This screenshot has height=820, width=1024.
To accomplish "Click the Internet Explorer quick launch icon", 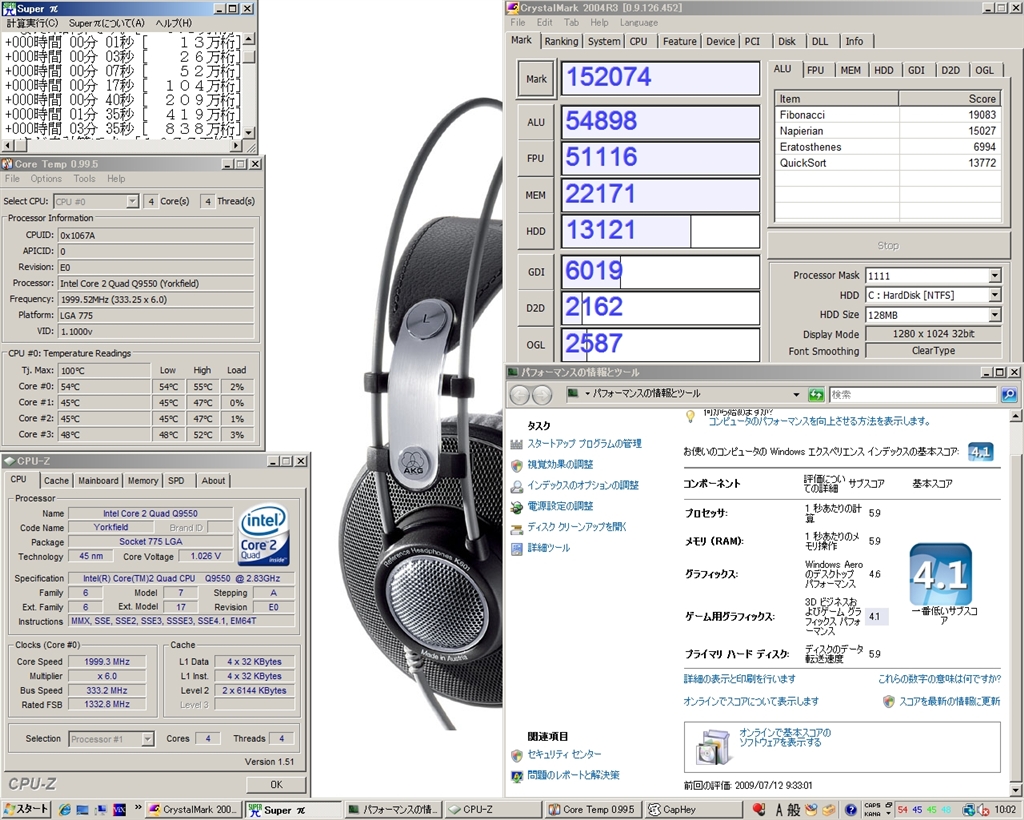I will pos(65,810).
